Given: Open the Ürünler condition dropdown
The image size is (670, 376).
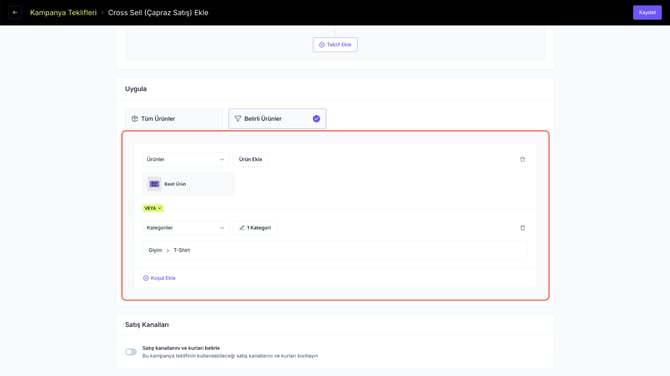Looking at the screenshot, I should click(x=185, y=159).
